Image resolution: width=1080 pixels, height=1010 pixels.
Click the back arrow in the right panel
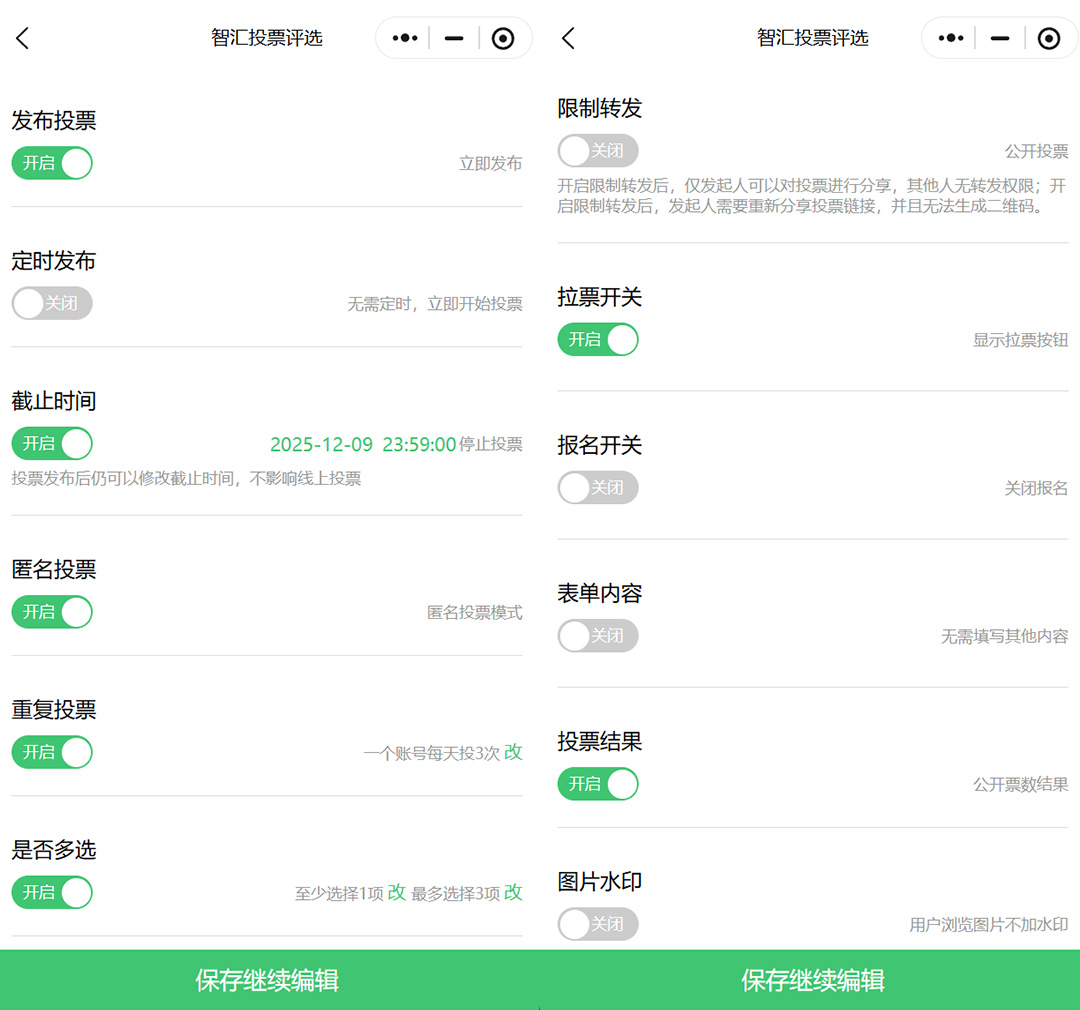[x=568, y=39]
